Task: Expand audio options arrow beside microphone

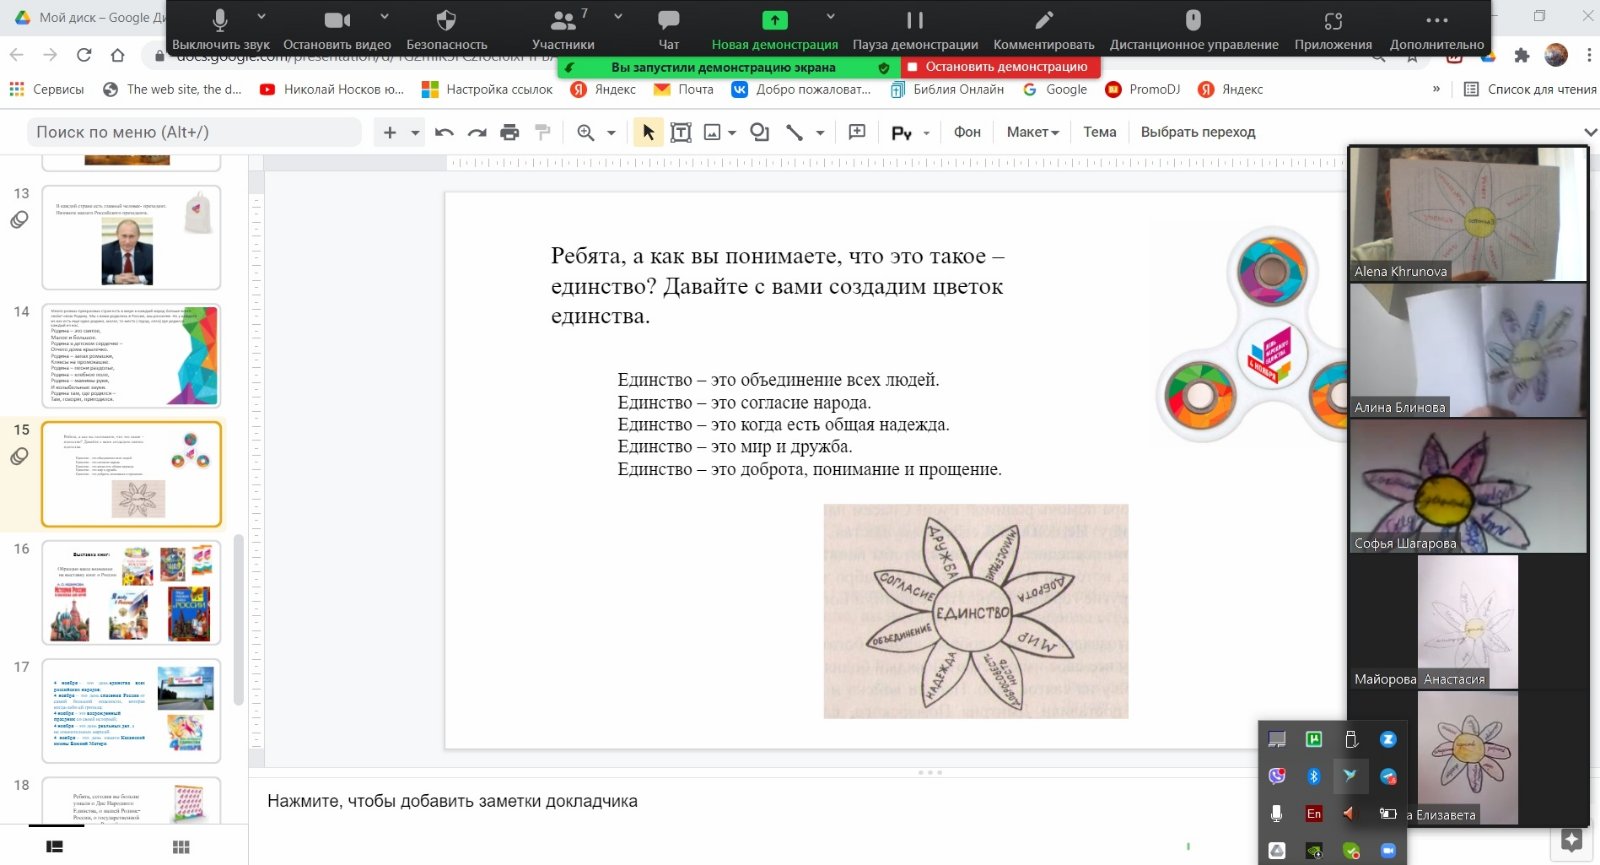Action: coord(261,17)
